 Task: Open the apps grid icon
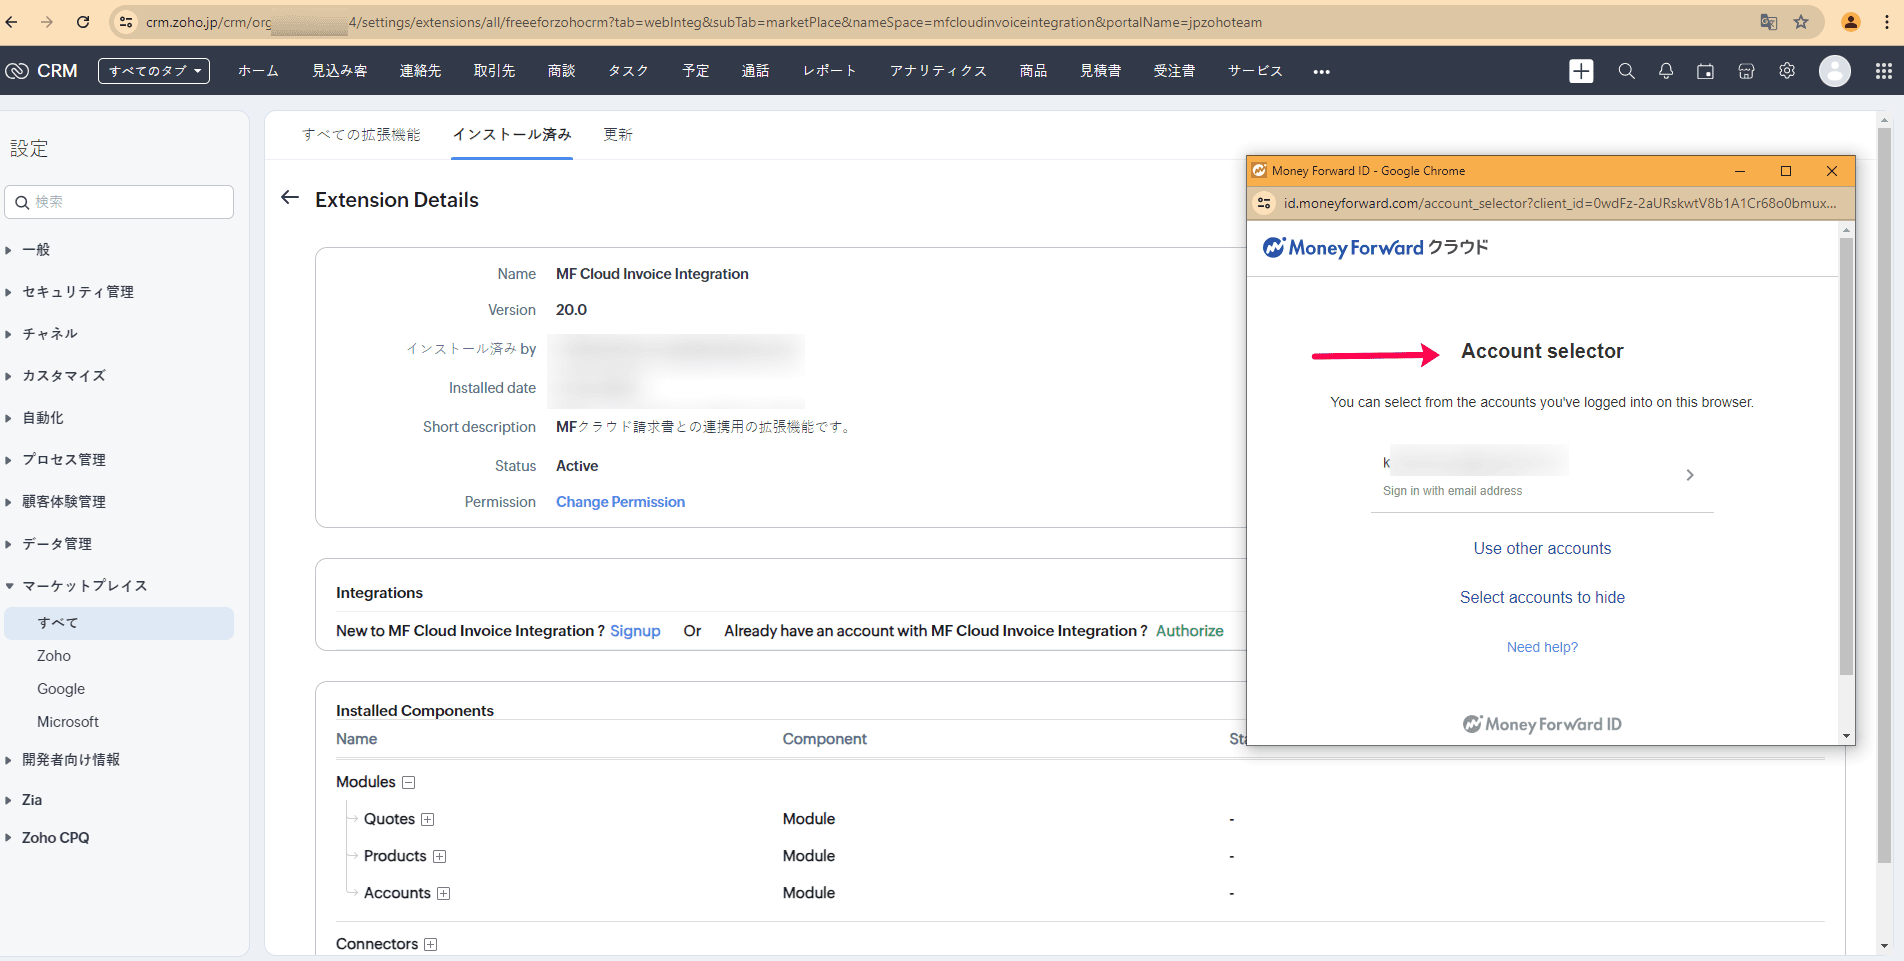[1883, 71]
